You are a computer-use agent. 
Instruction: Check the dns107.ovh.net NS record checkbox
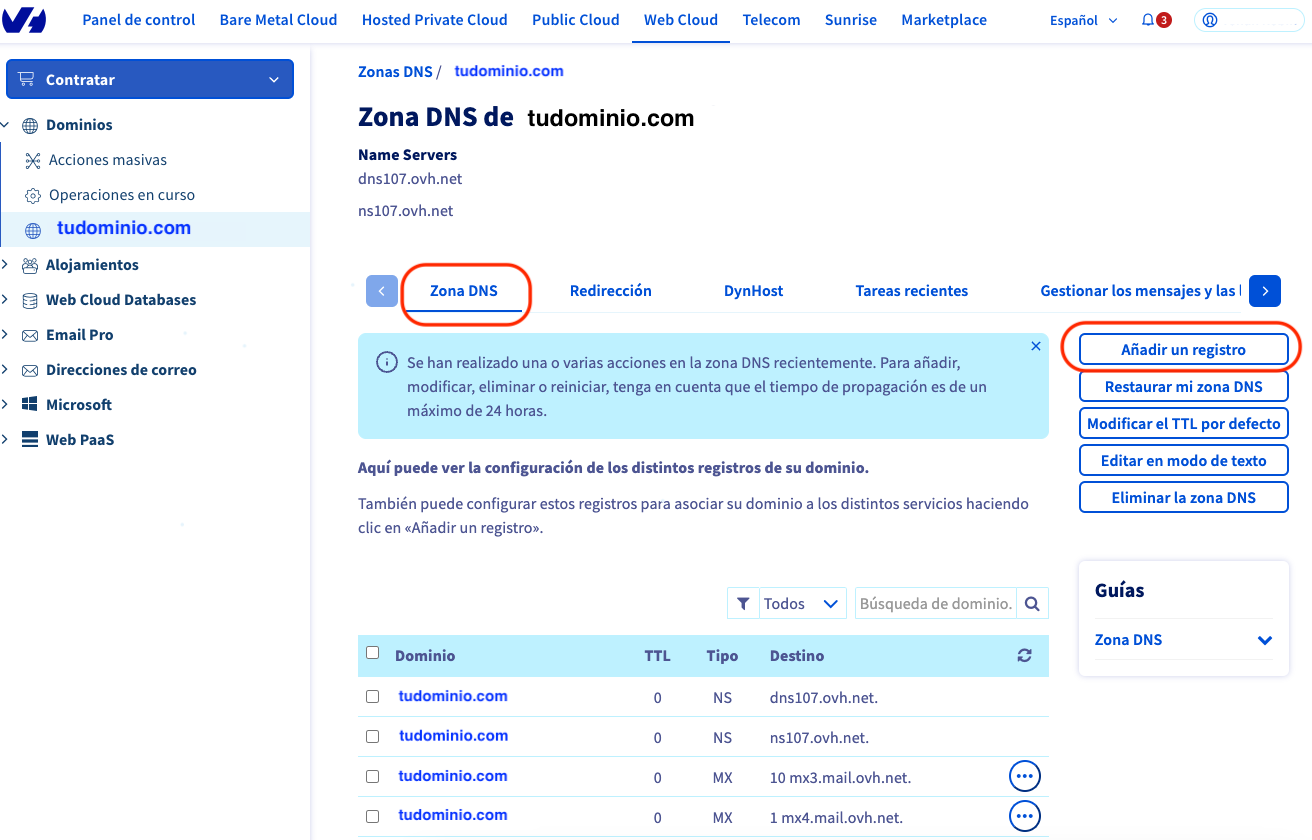373,697
